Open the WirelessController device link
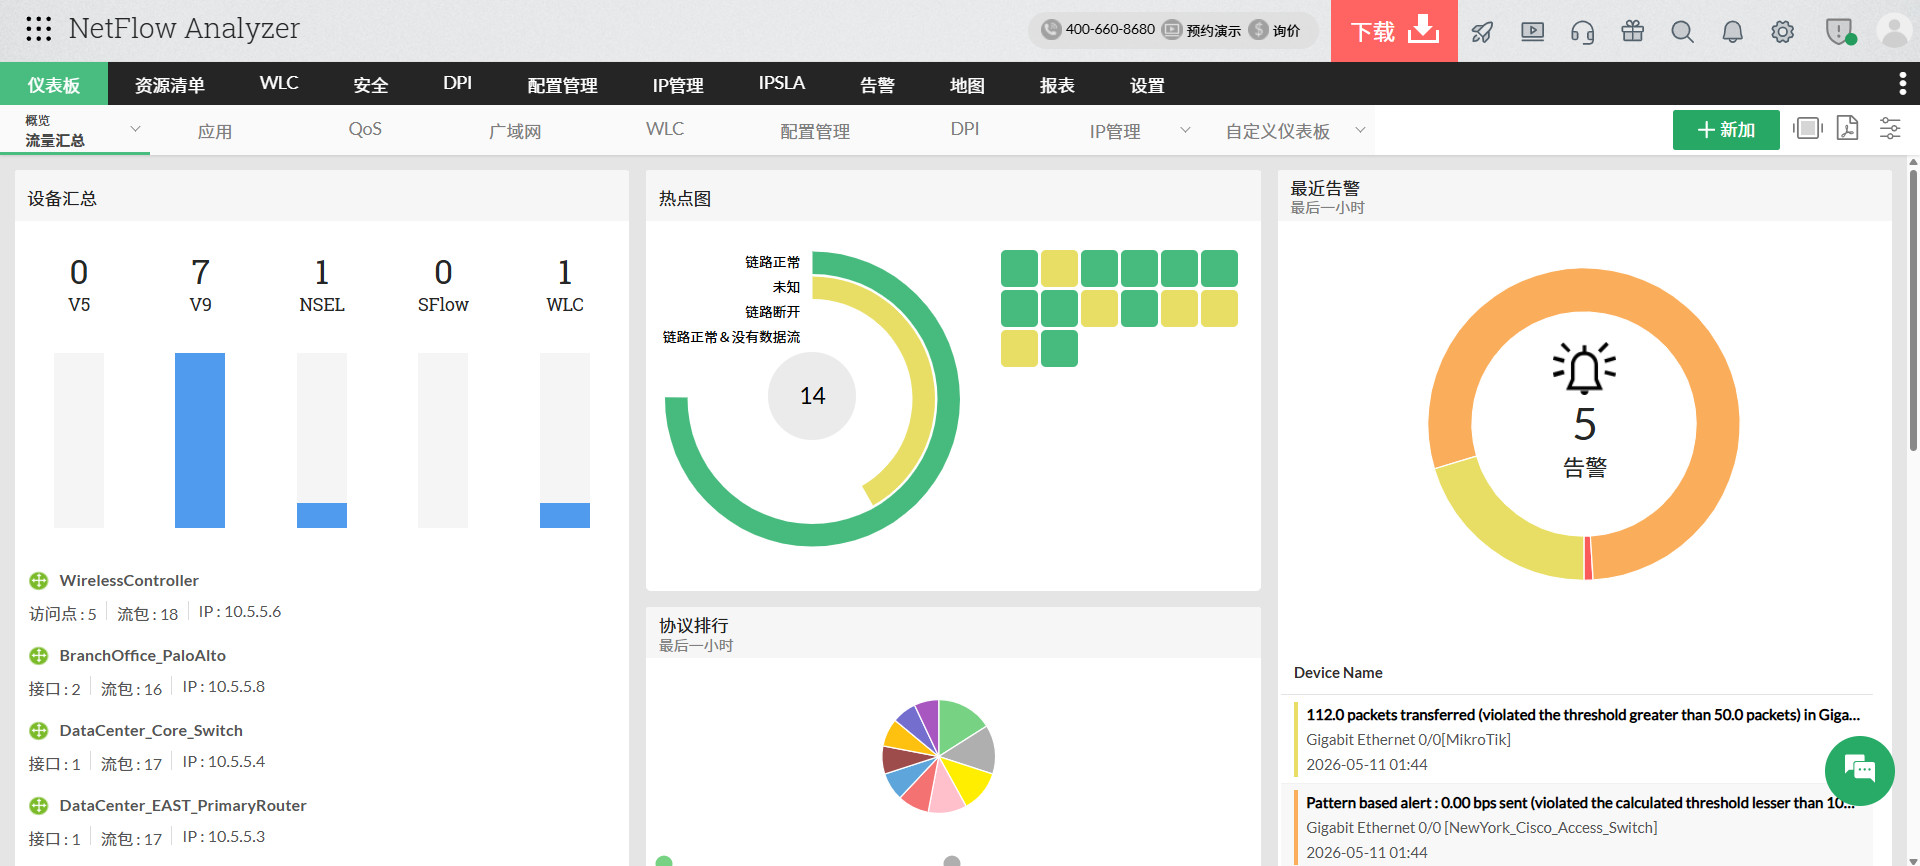Screen dimensions: 1920x866 point(129,580)
